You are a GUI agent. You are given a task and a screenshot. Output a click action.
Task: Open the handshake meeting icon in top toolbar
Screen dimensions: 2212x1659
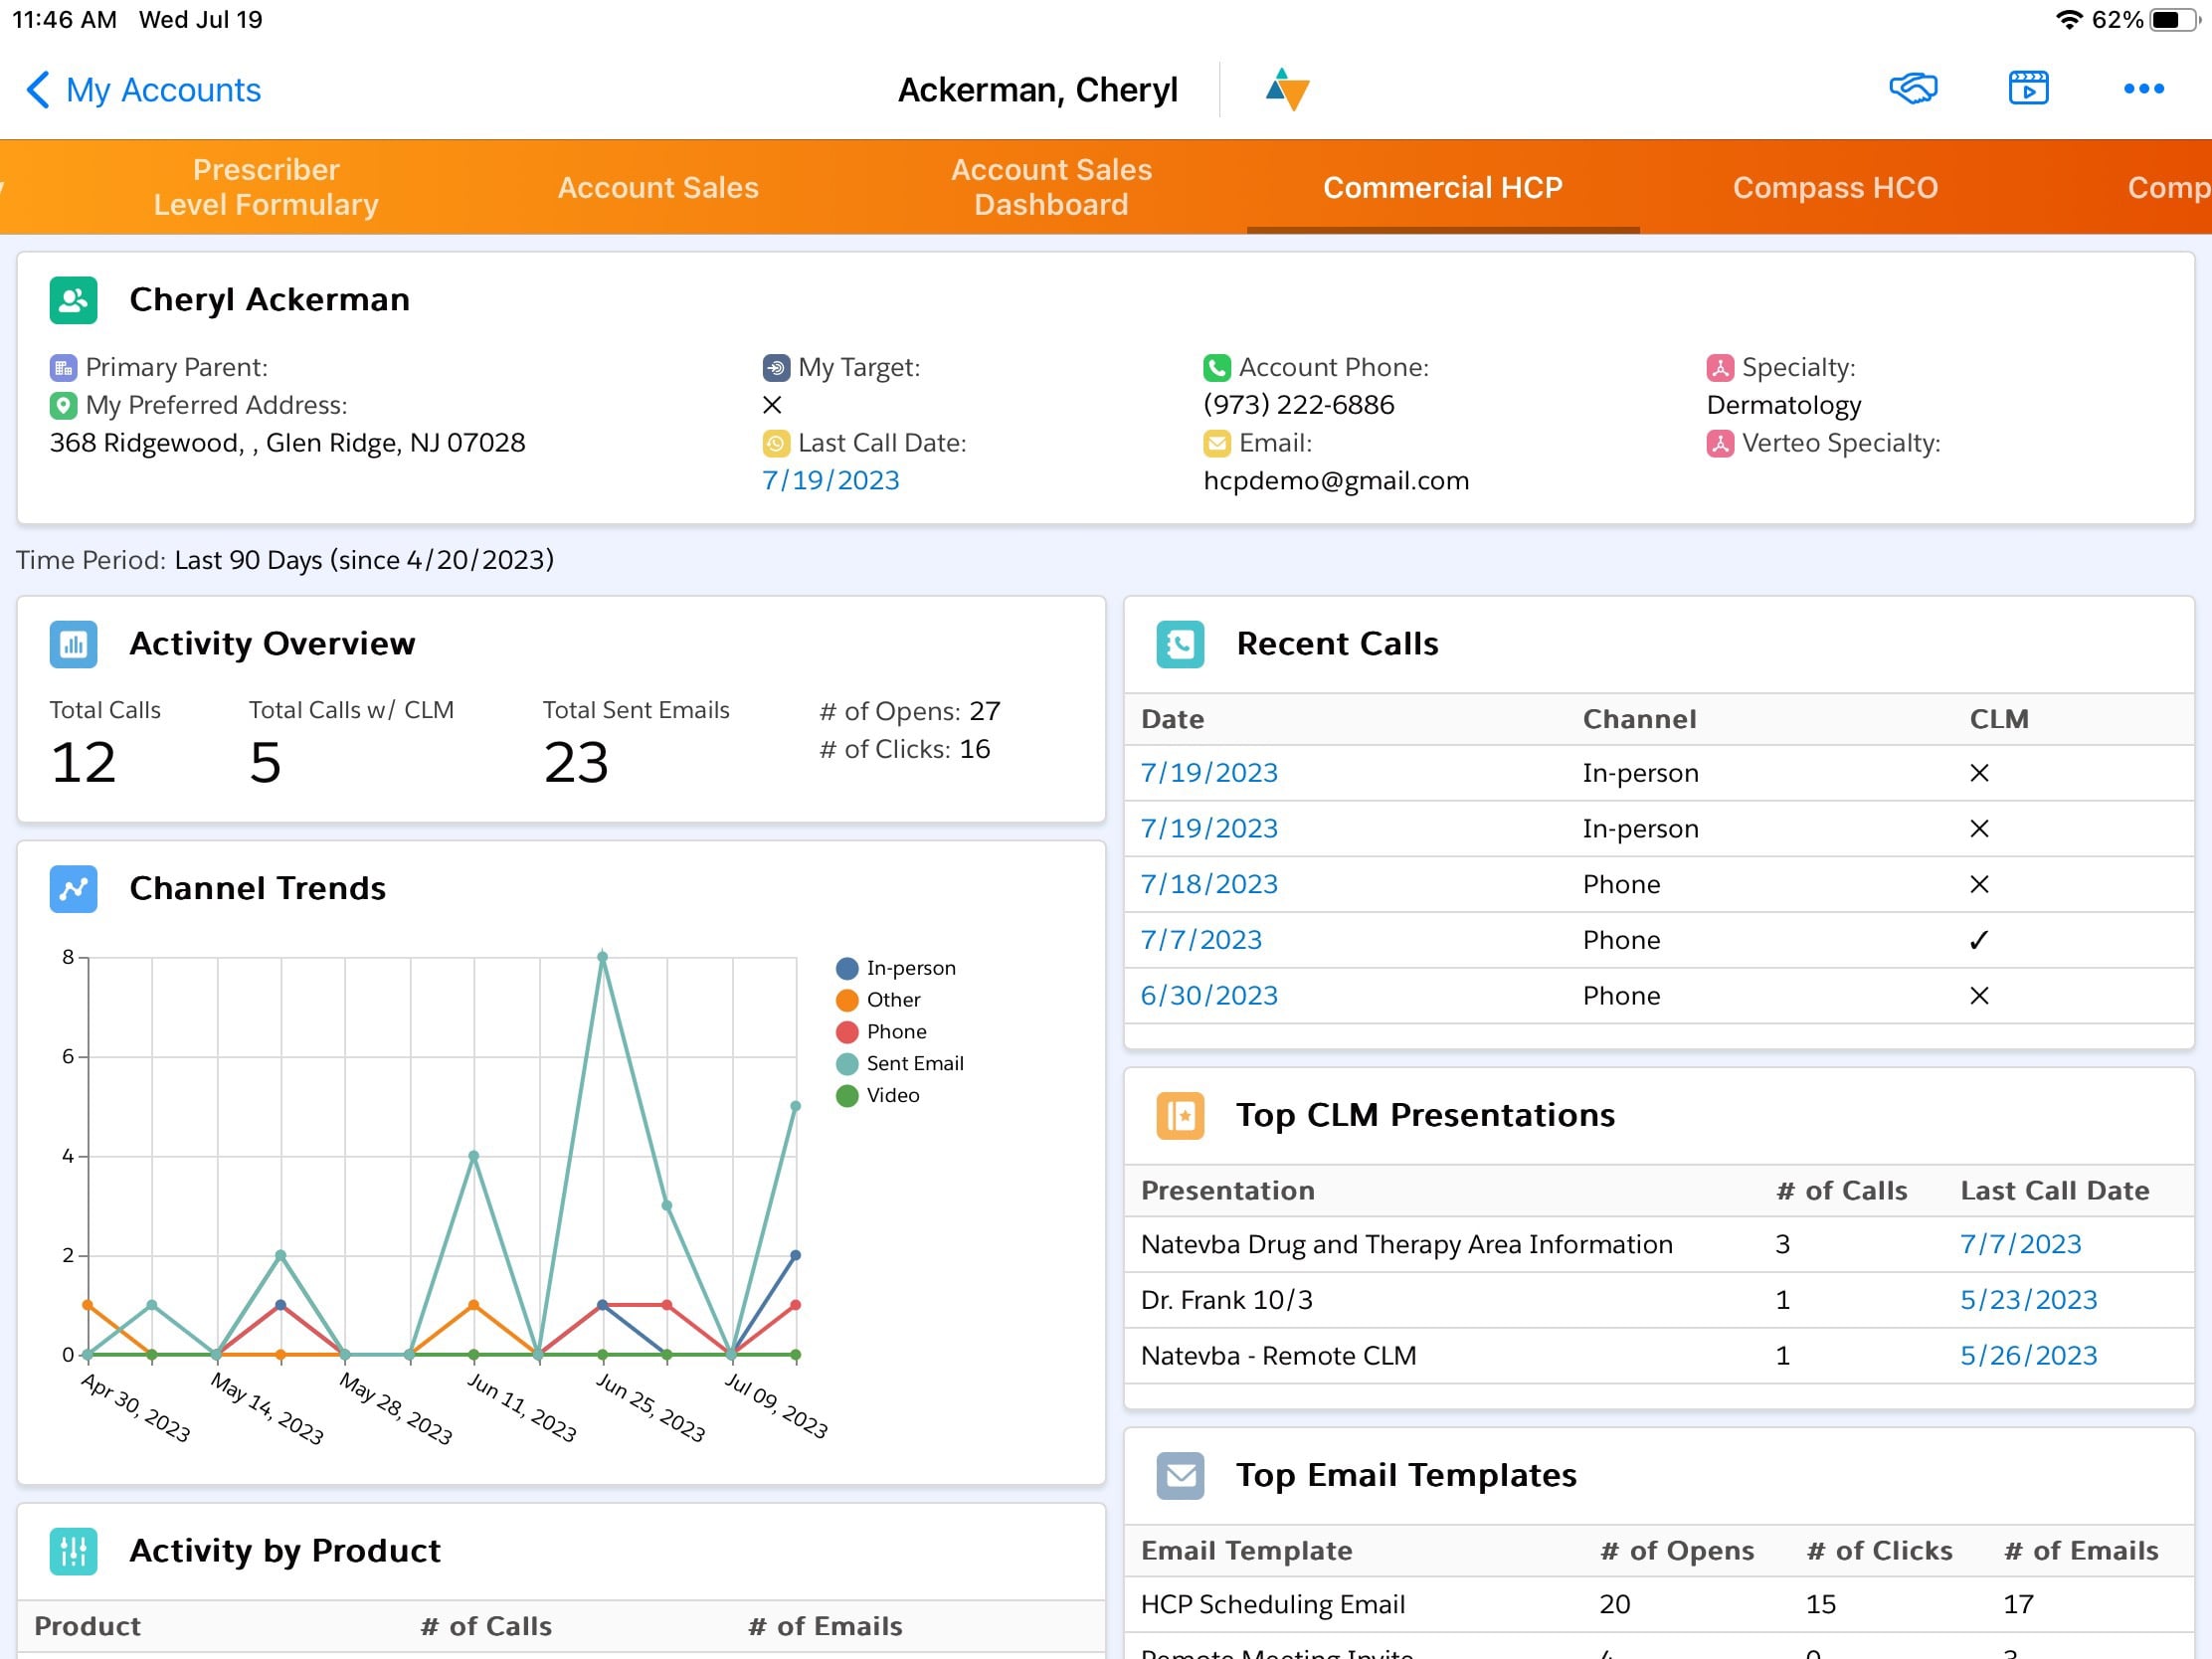click(x=1913, y=88)
